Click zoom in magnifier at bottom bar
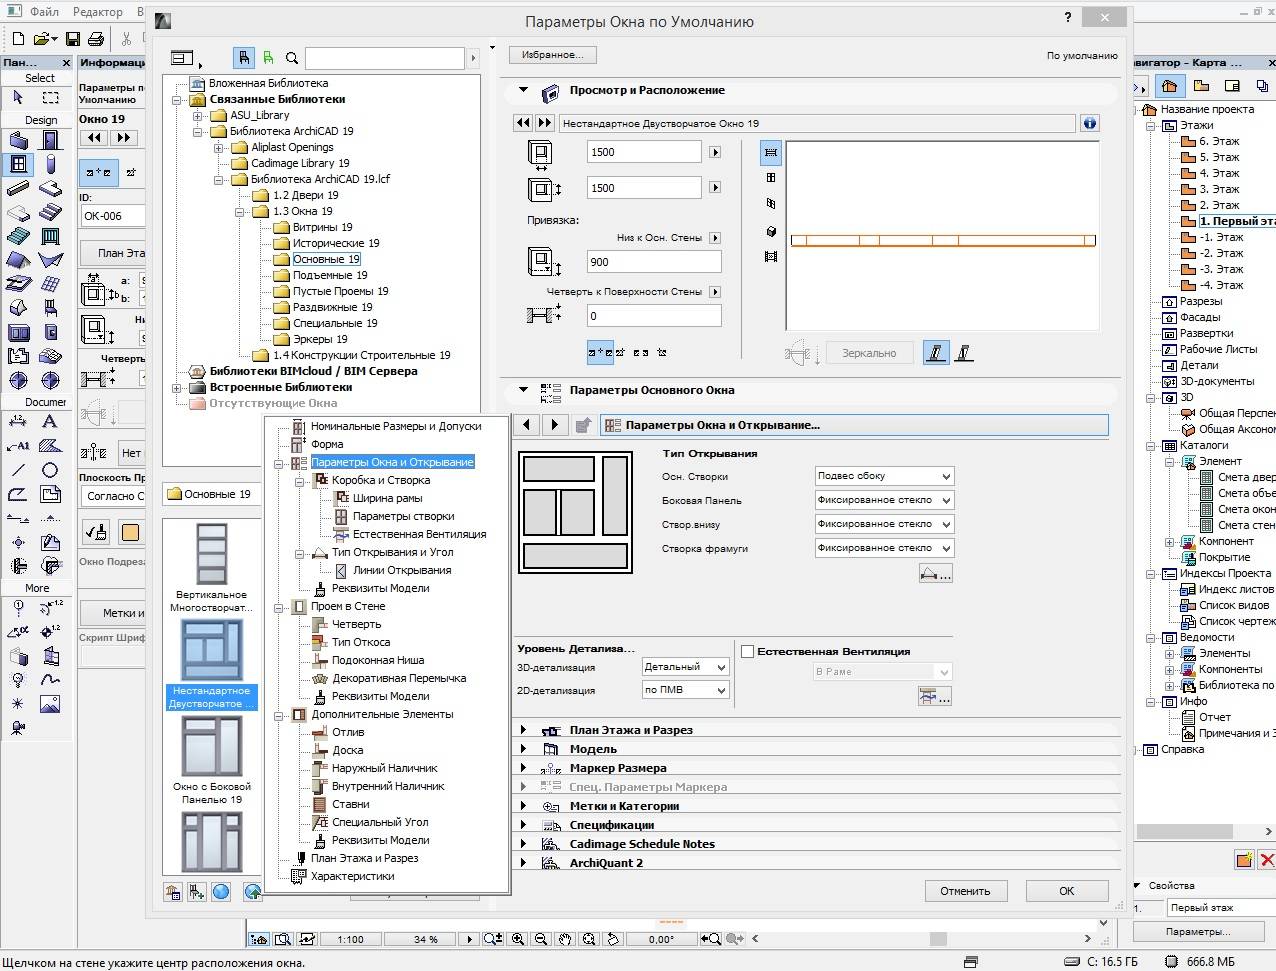The width and height of the screenshot is (1276, 971). 518,939
